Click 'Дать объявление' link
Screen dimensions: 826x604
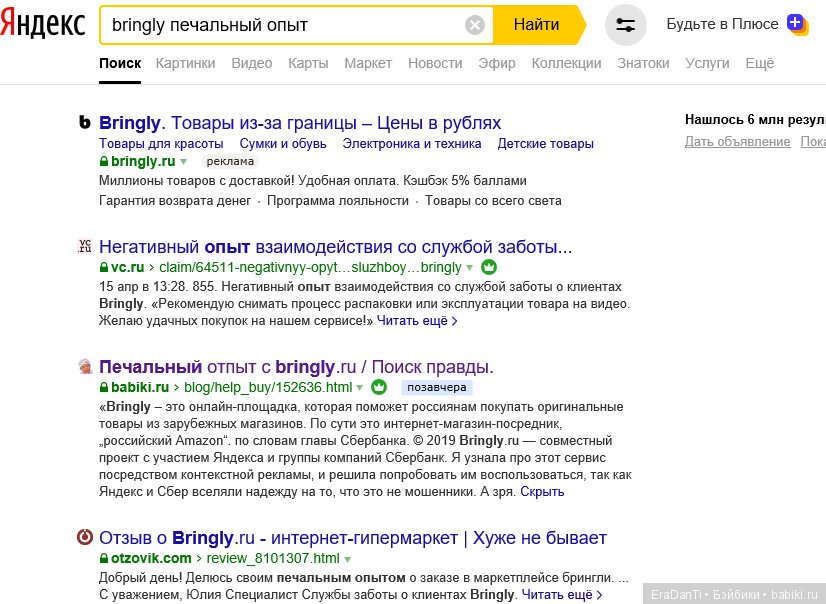[x=737, y=142]
